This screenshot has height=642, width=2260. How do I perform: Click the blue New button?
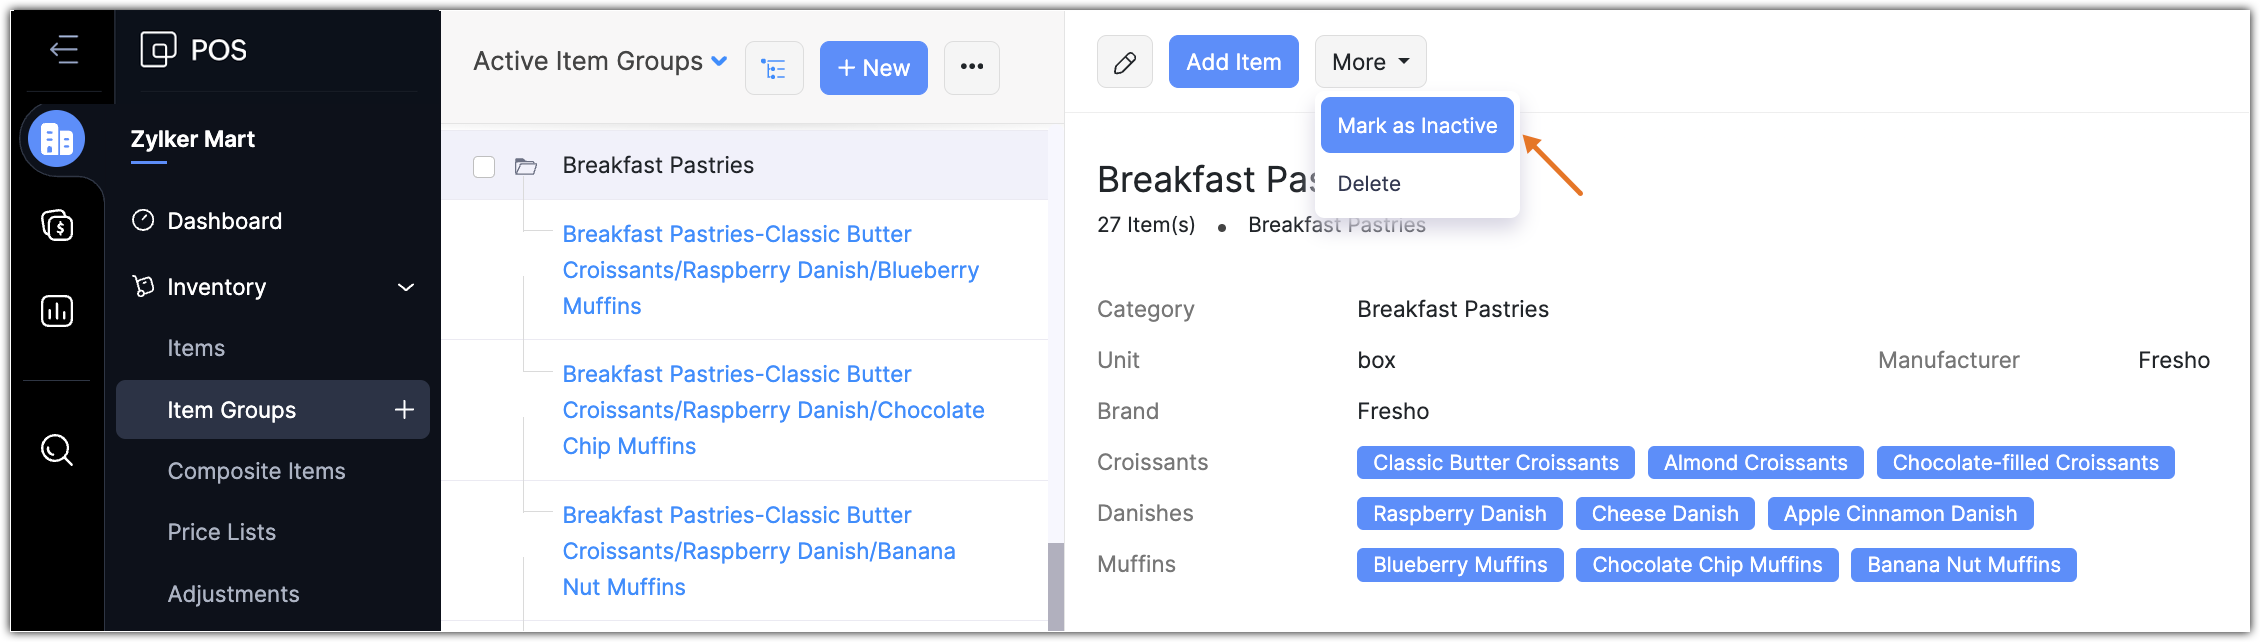click(x=873, y=68)
